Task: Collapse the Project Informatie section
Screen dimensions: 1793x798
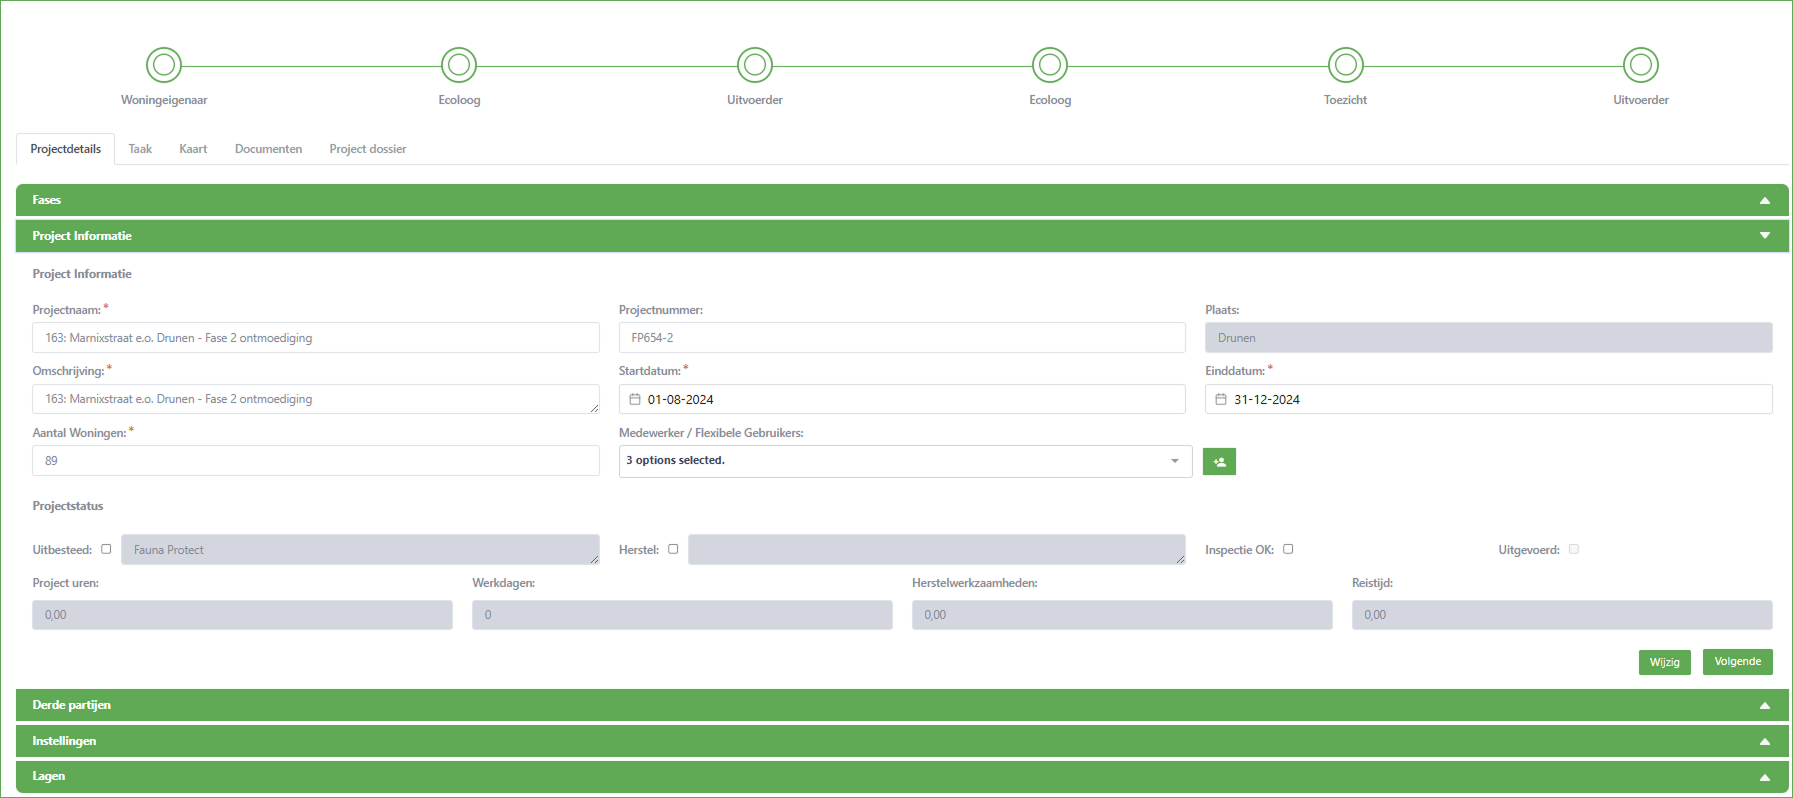Action: click(1764, 236)
